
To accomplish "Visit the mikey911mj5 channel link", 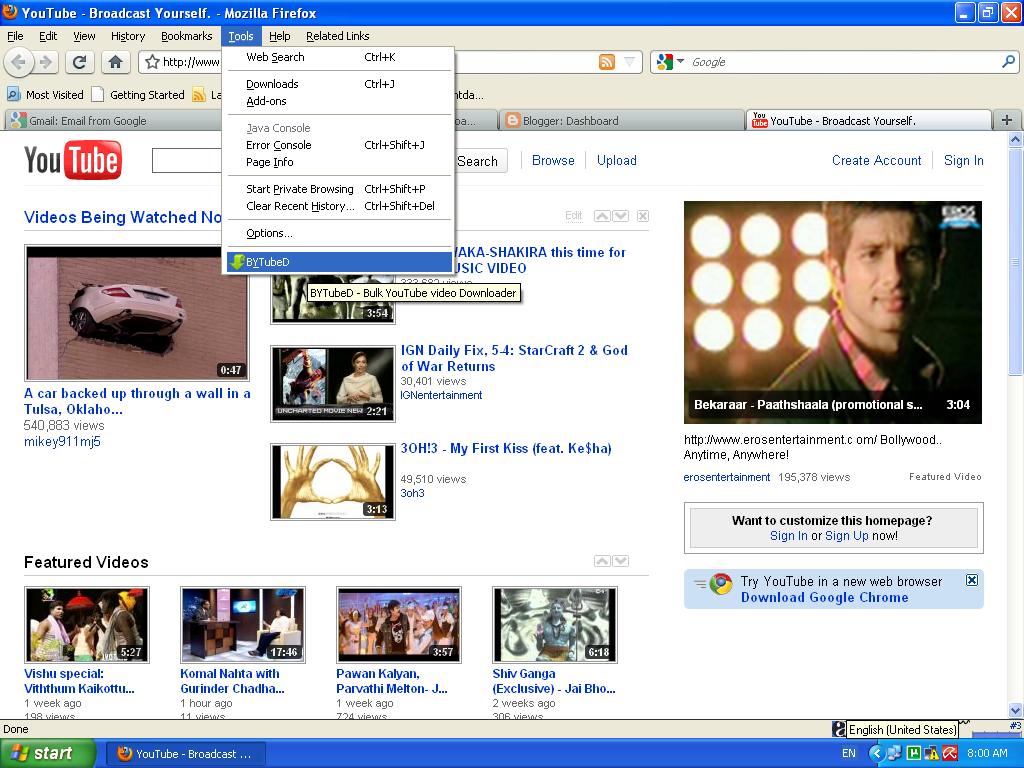I will tap(62, 441).
